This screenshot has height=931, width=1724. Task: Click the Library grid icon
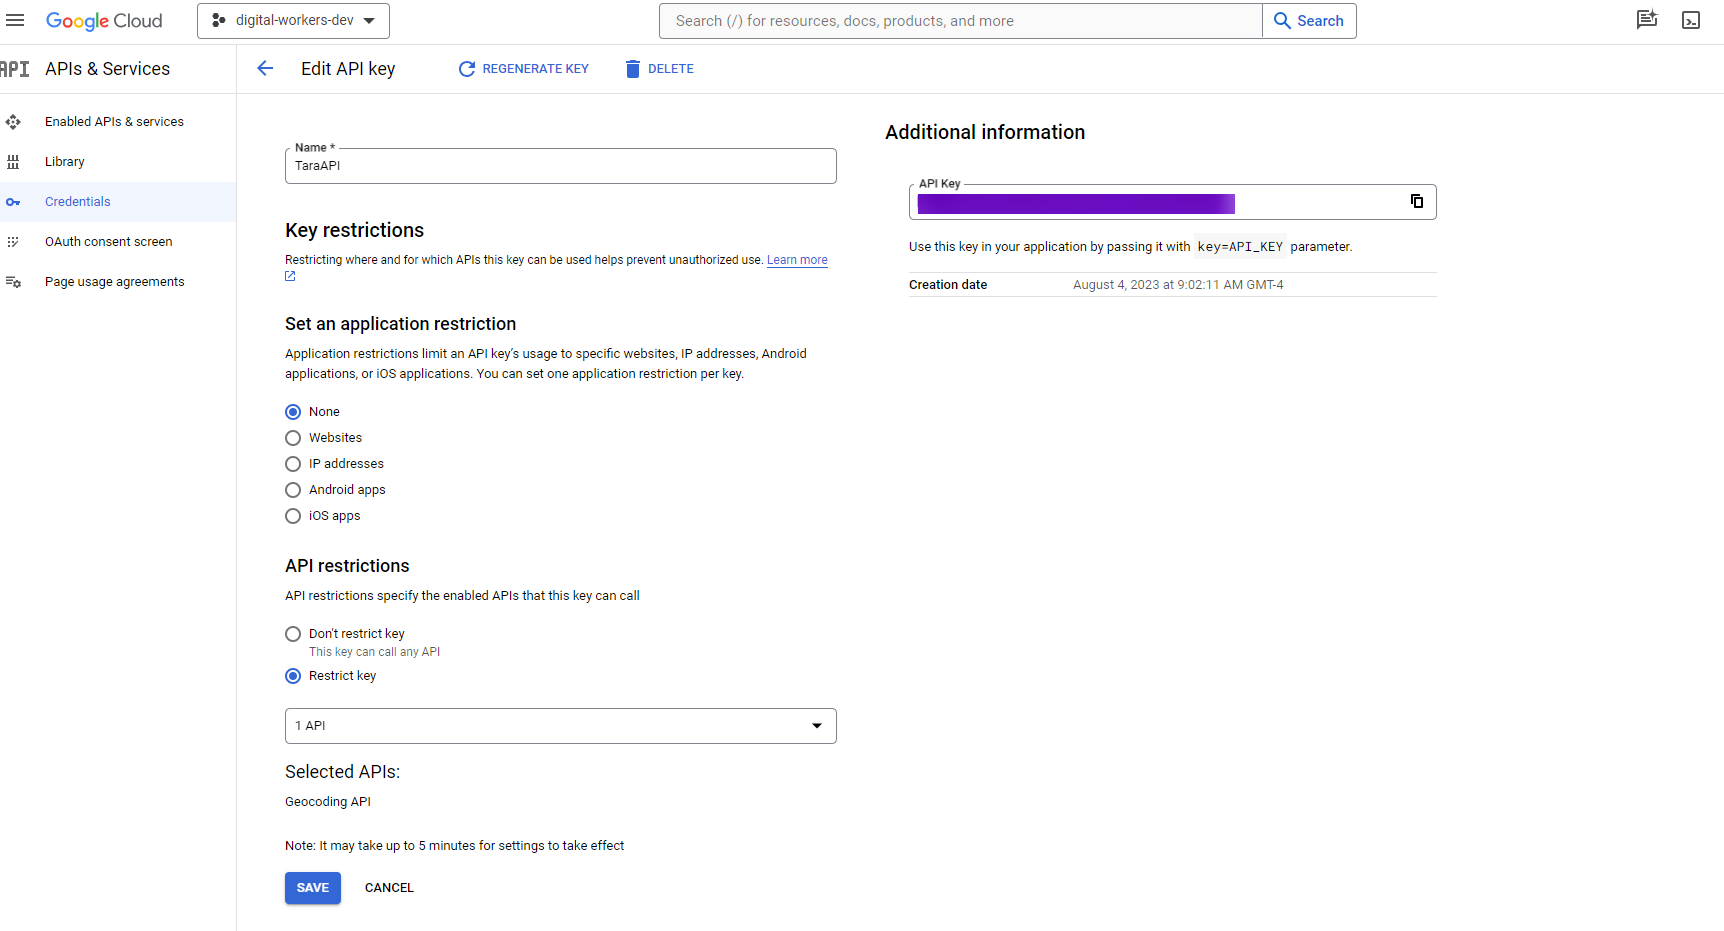click(13, 162)
